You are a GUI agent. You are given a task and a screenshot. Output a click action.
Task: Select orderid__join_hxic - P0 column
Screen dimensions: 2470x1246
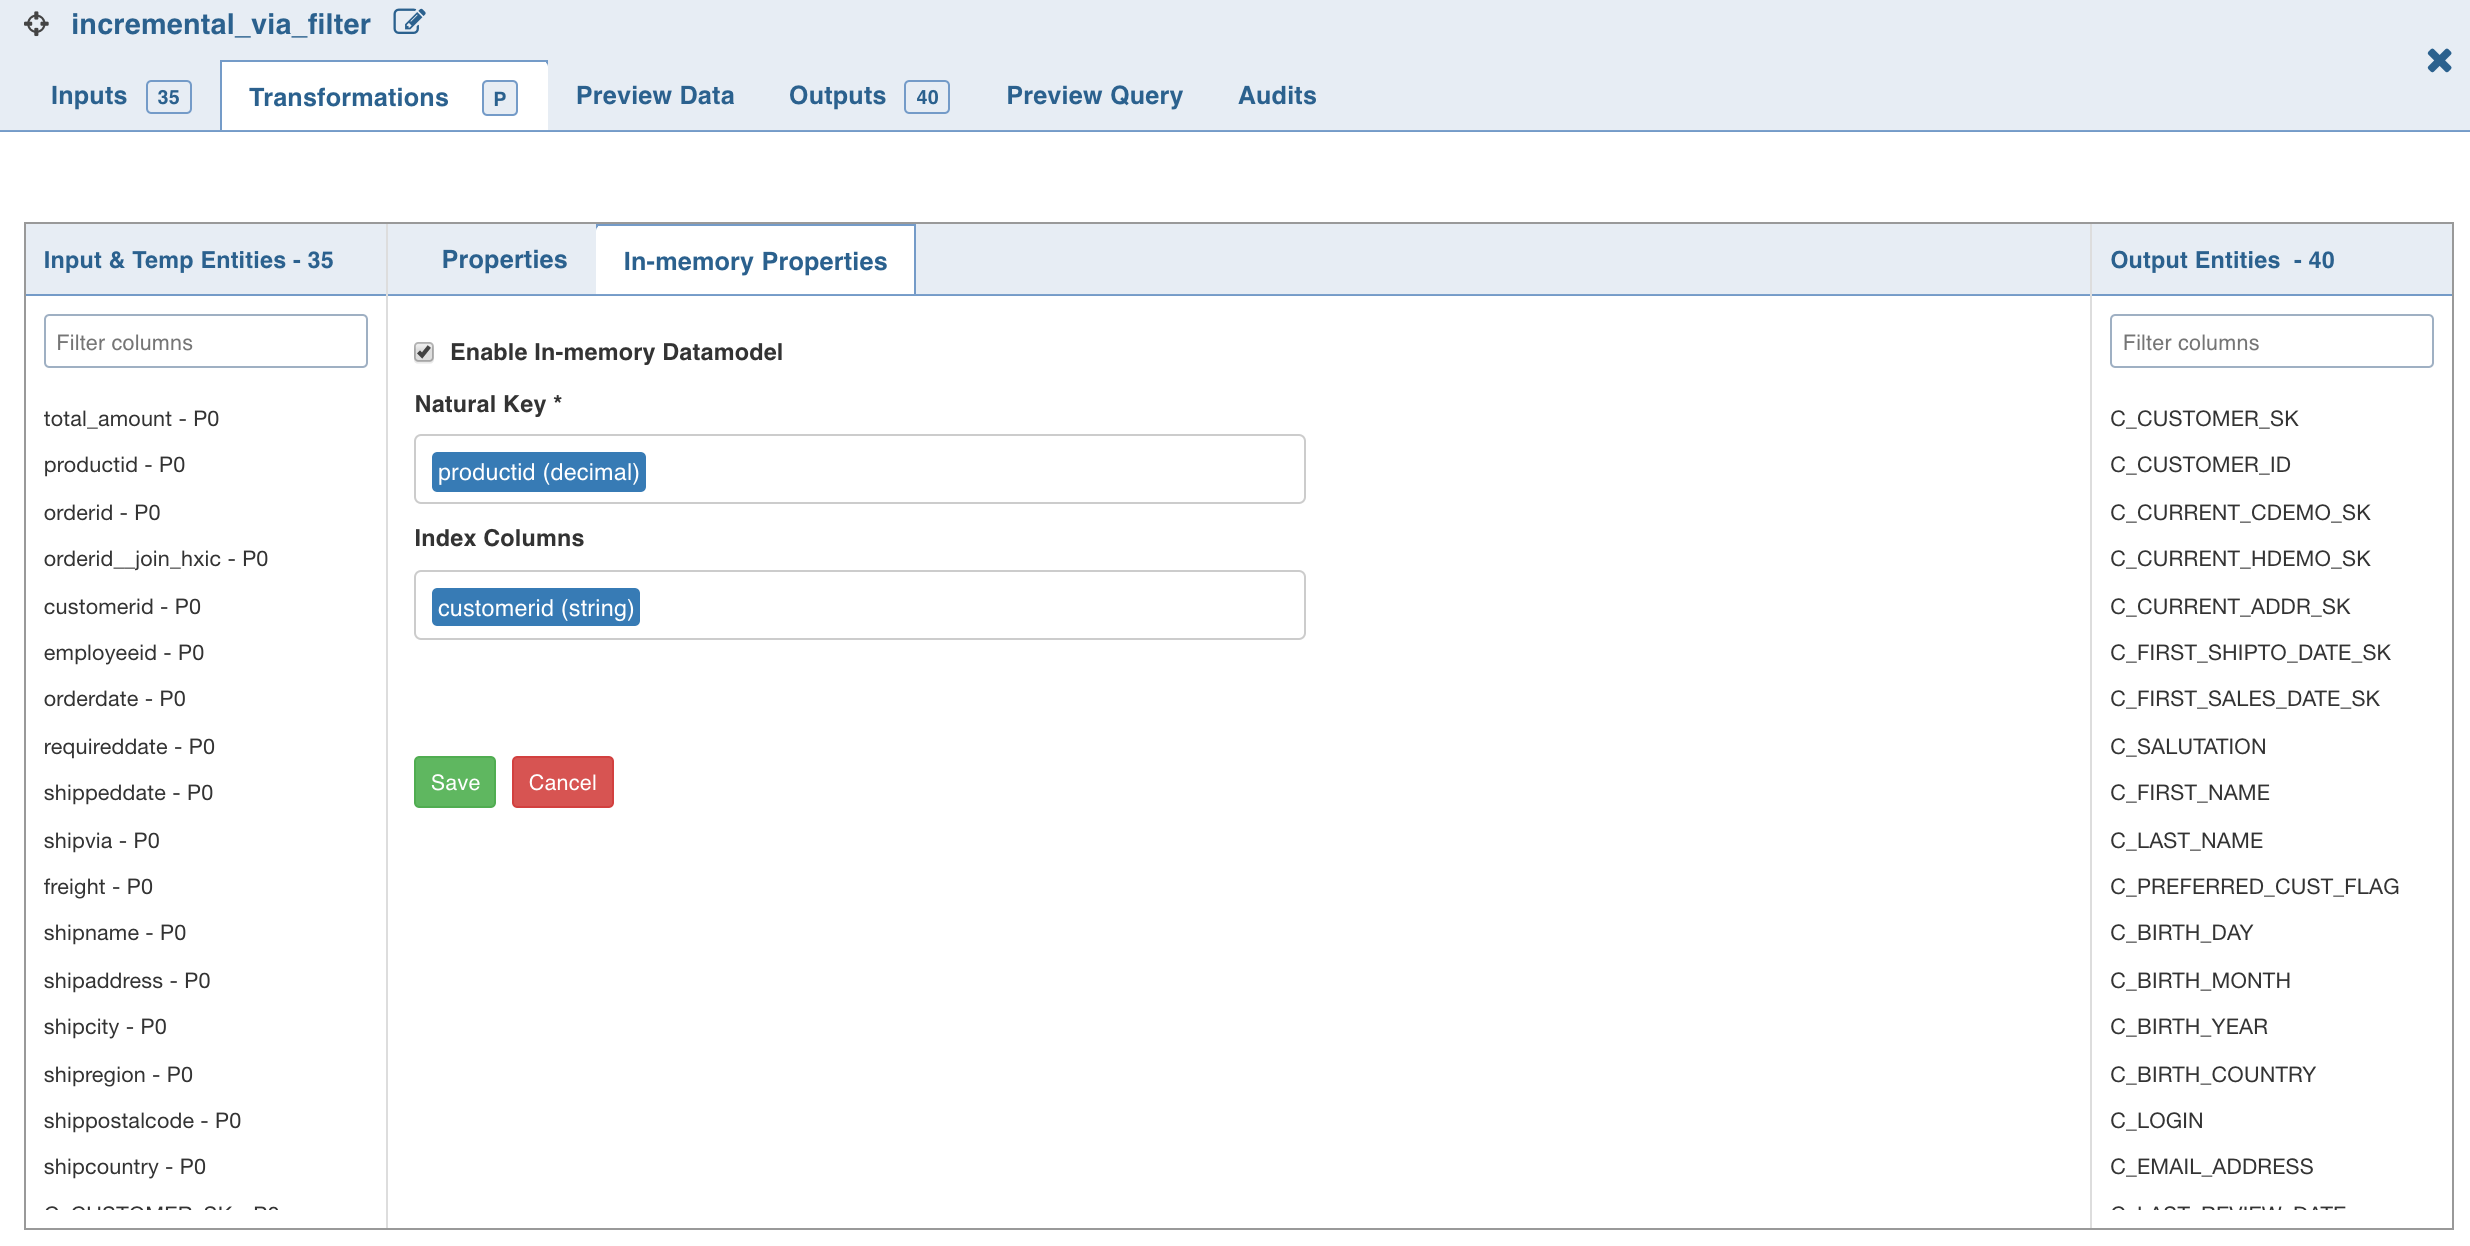(x=156, y=559)
